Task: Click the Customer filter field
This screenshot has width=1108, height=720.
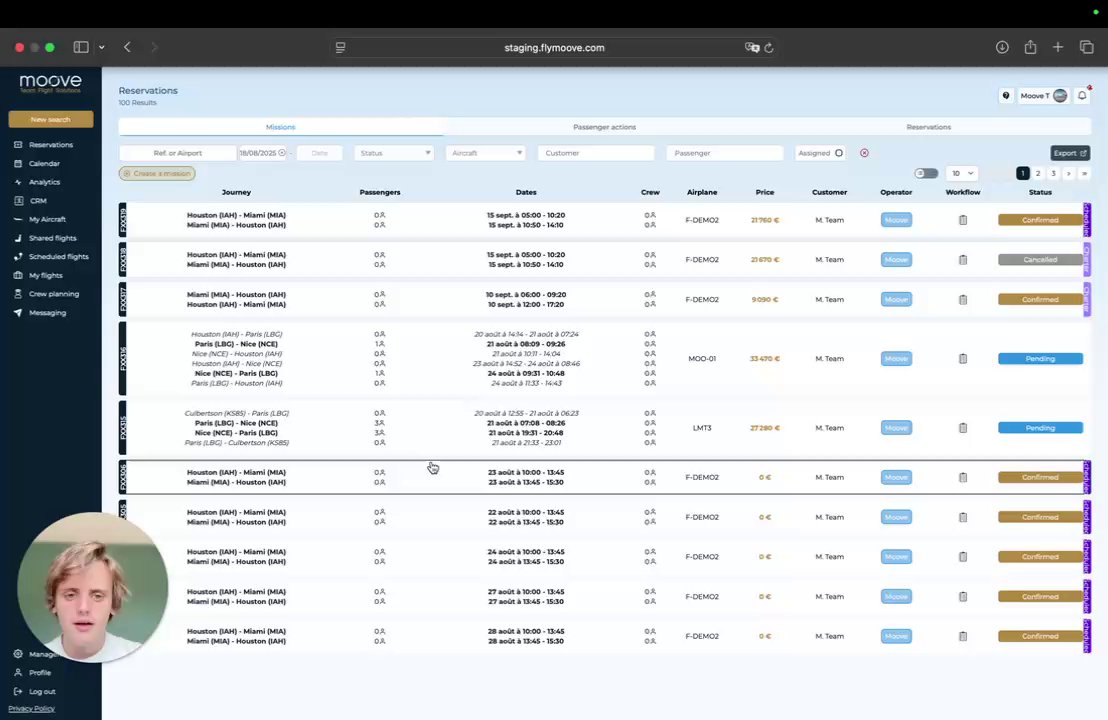Action: tap(596, 153)
